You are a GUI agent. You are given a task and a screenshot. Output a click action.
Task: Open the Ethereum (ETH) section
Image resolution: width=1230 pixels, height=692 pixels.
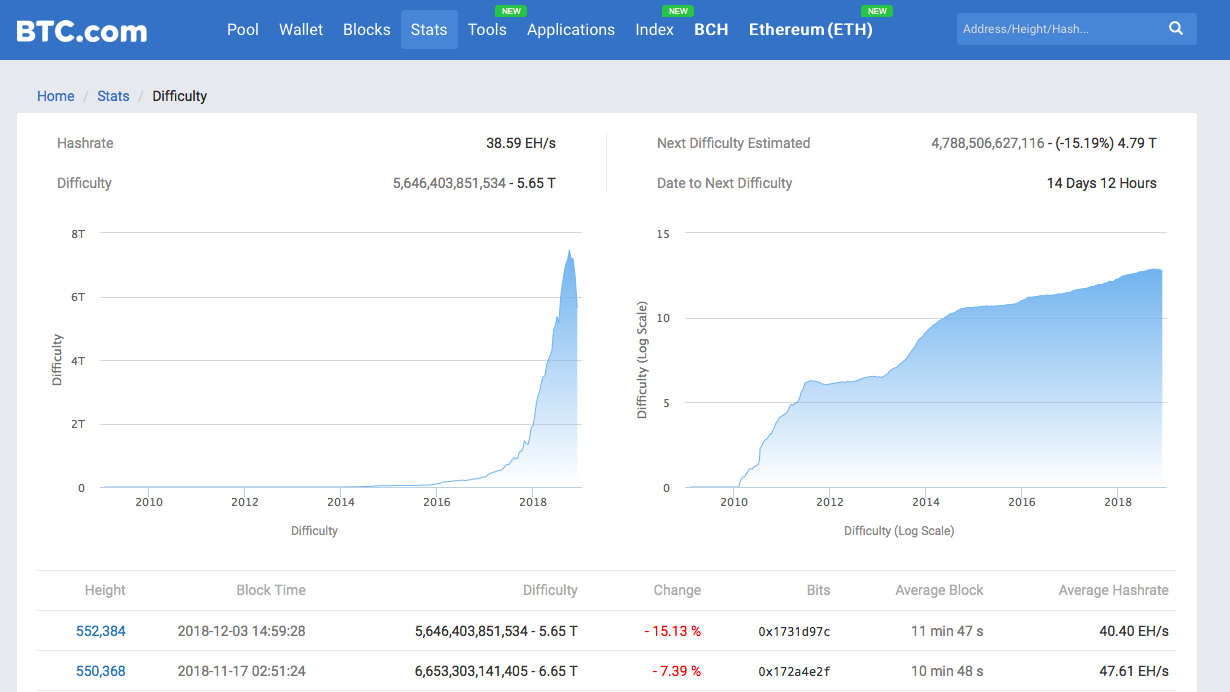click(811, 30)
